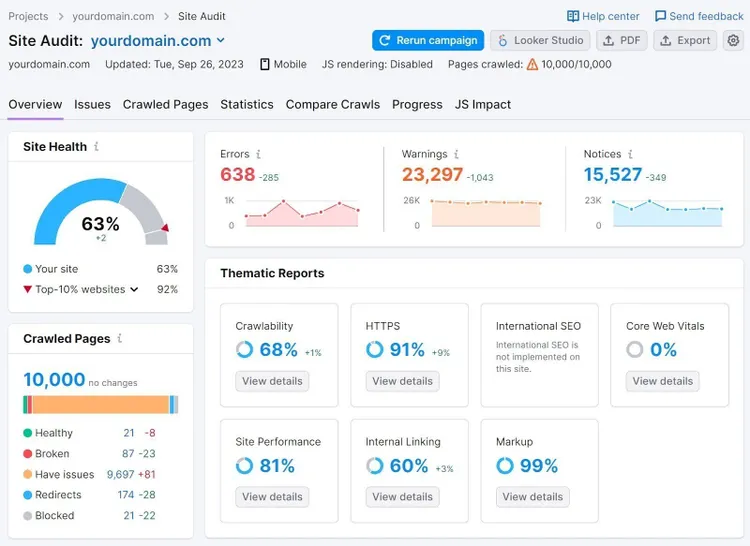Open the JS Impact tab
Image resolution: width=750 pixels, height=546 pixels.
coord(483,104)
